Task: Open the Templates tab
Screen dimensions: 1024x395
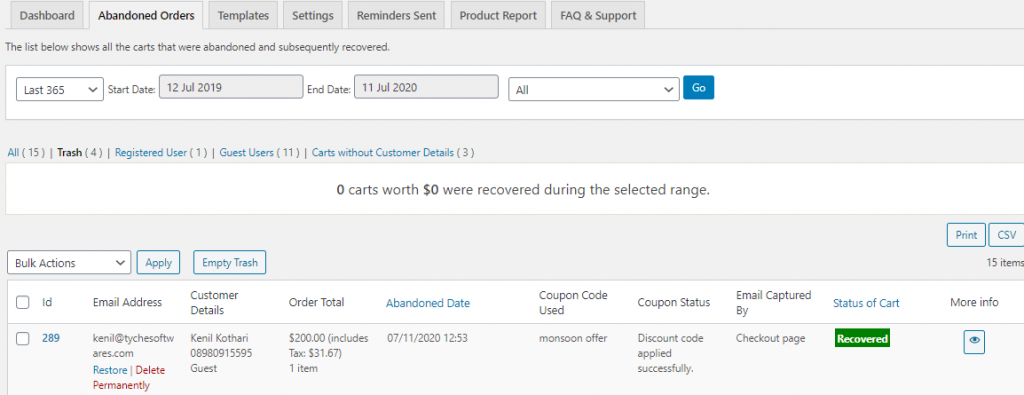Action: (x=244, y=16)
